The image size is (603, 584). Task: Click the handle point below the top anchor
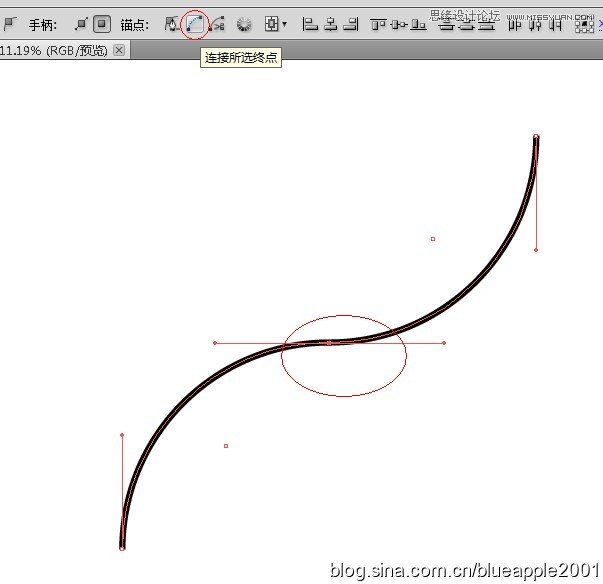coord(536,250)
